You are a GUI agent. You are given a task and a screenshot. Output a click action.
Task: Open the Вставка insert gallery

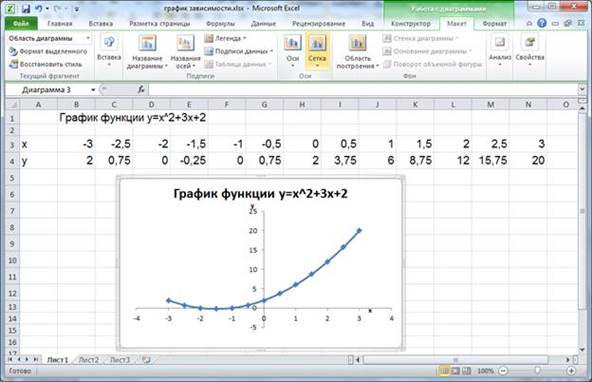109,50
